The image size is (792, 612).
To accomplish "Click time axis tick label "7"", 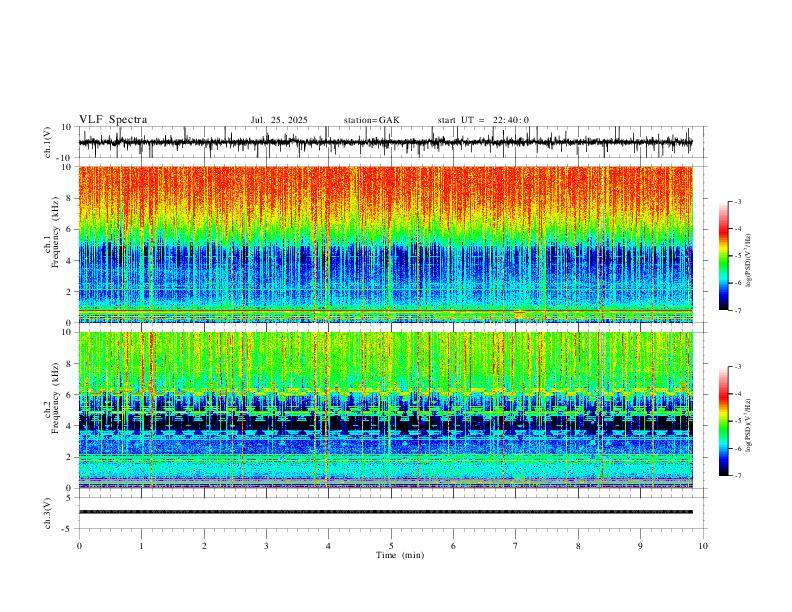I will pos(516,546).
